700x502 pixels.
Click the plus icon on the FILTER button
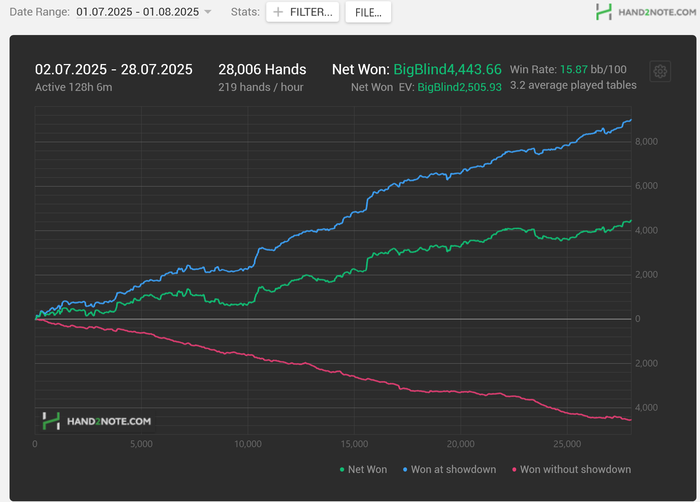point(278,12)
